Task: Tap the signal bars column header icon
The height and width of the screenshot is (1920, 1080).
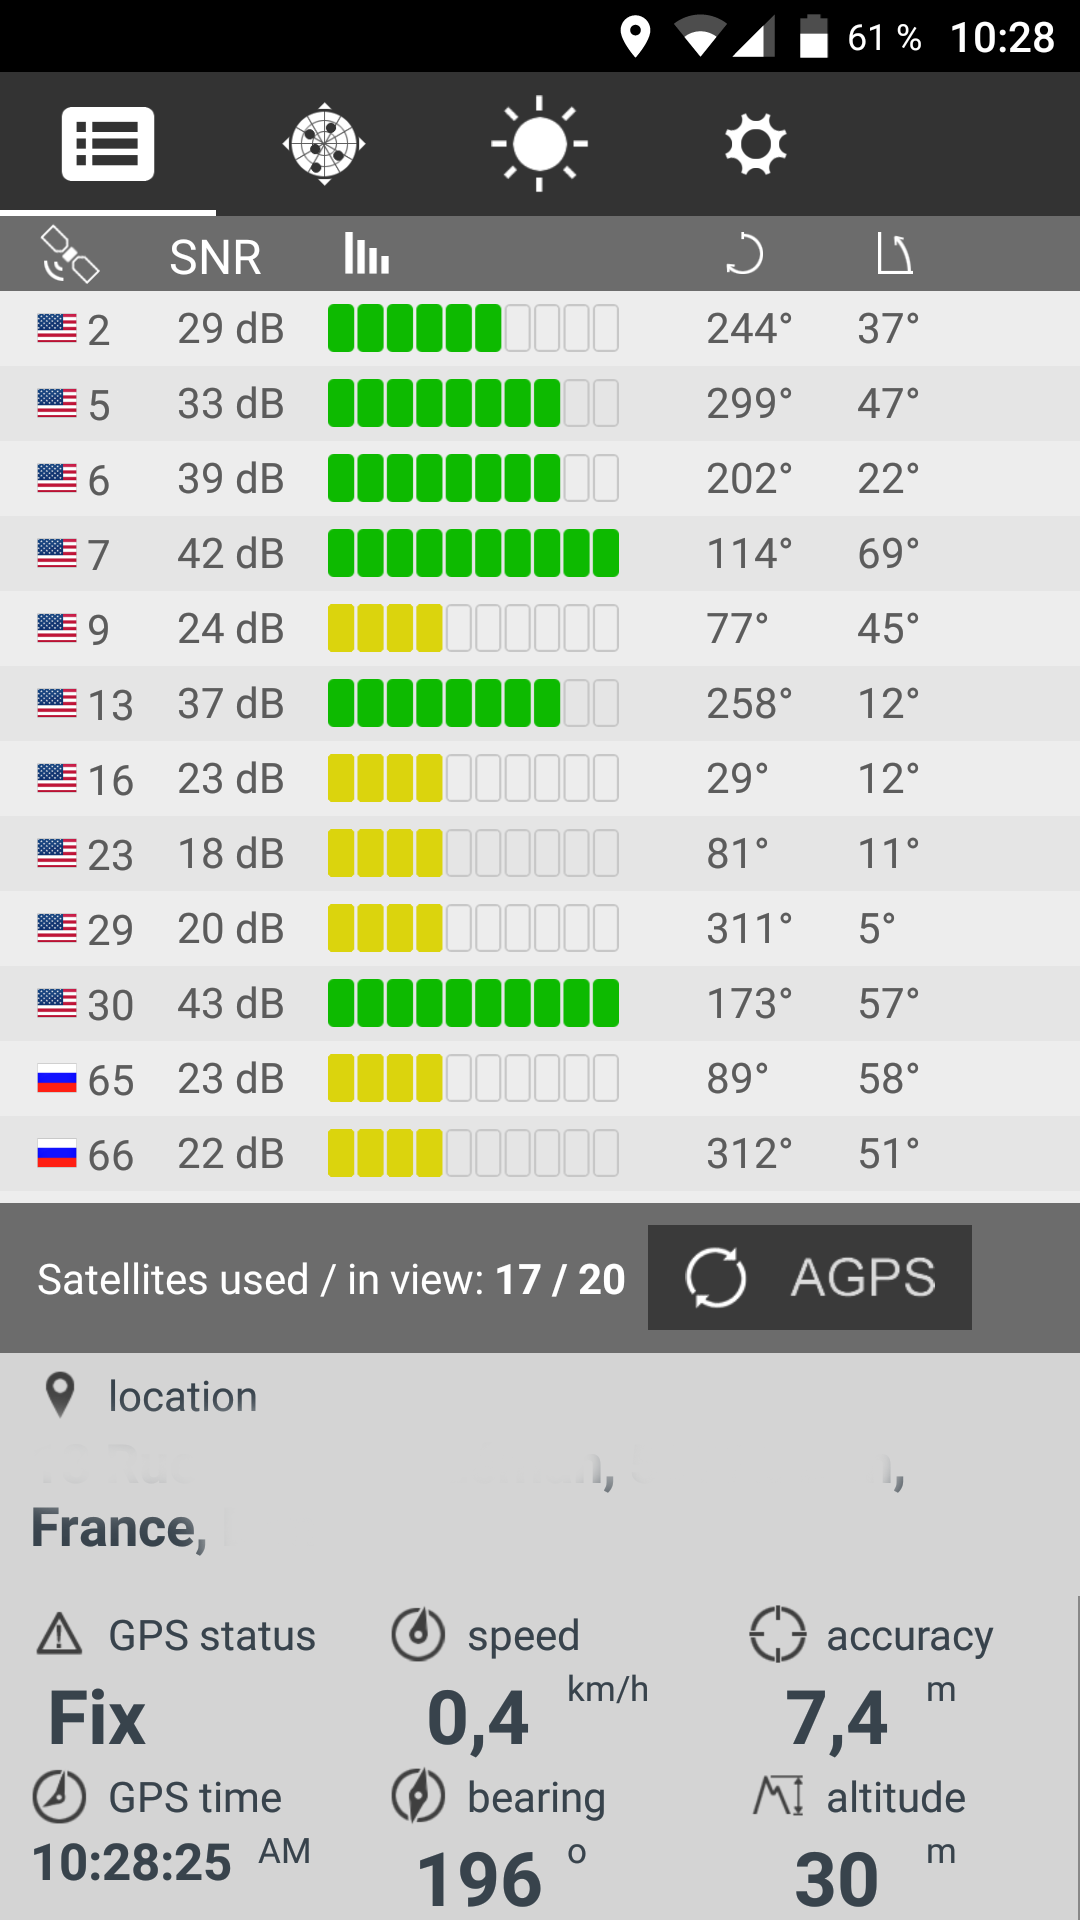Action: pyautogui.click(x=366, y=254)
